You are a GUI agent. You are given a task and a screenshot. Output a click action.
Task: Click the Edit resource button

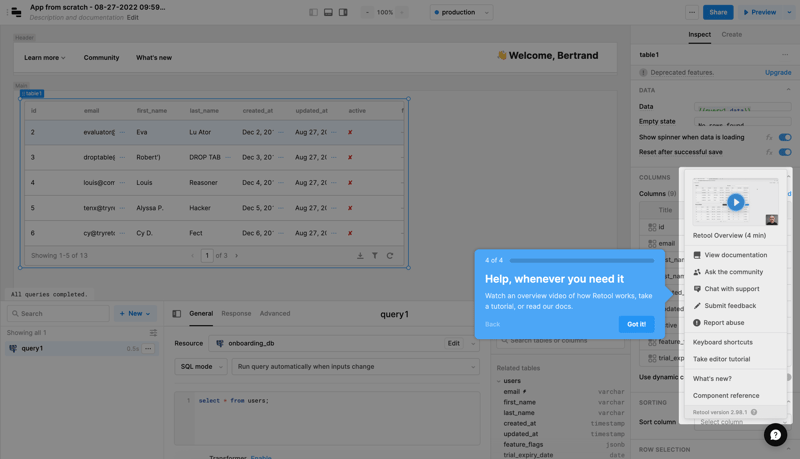[x=454, y=343]
